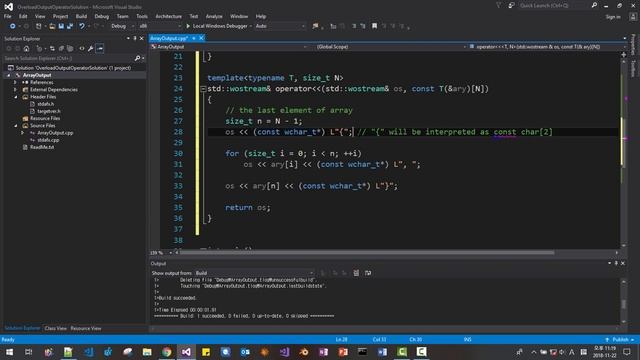Viewport: 640px width, 360px height.
Task: Expand External Dependencies node
Action: (x=15, y=89)
